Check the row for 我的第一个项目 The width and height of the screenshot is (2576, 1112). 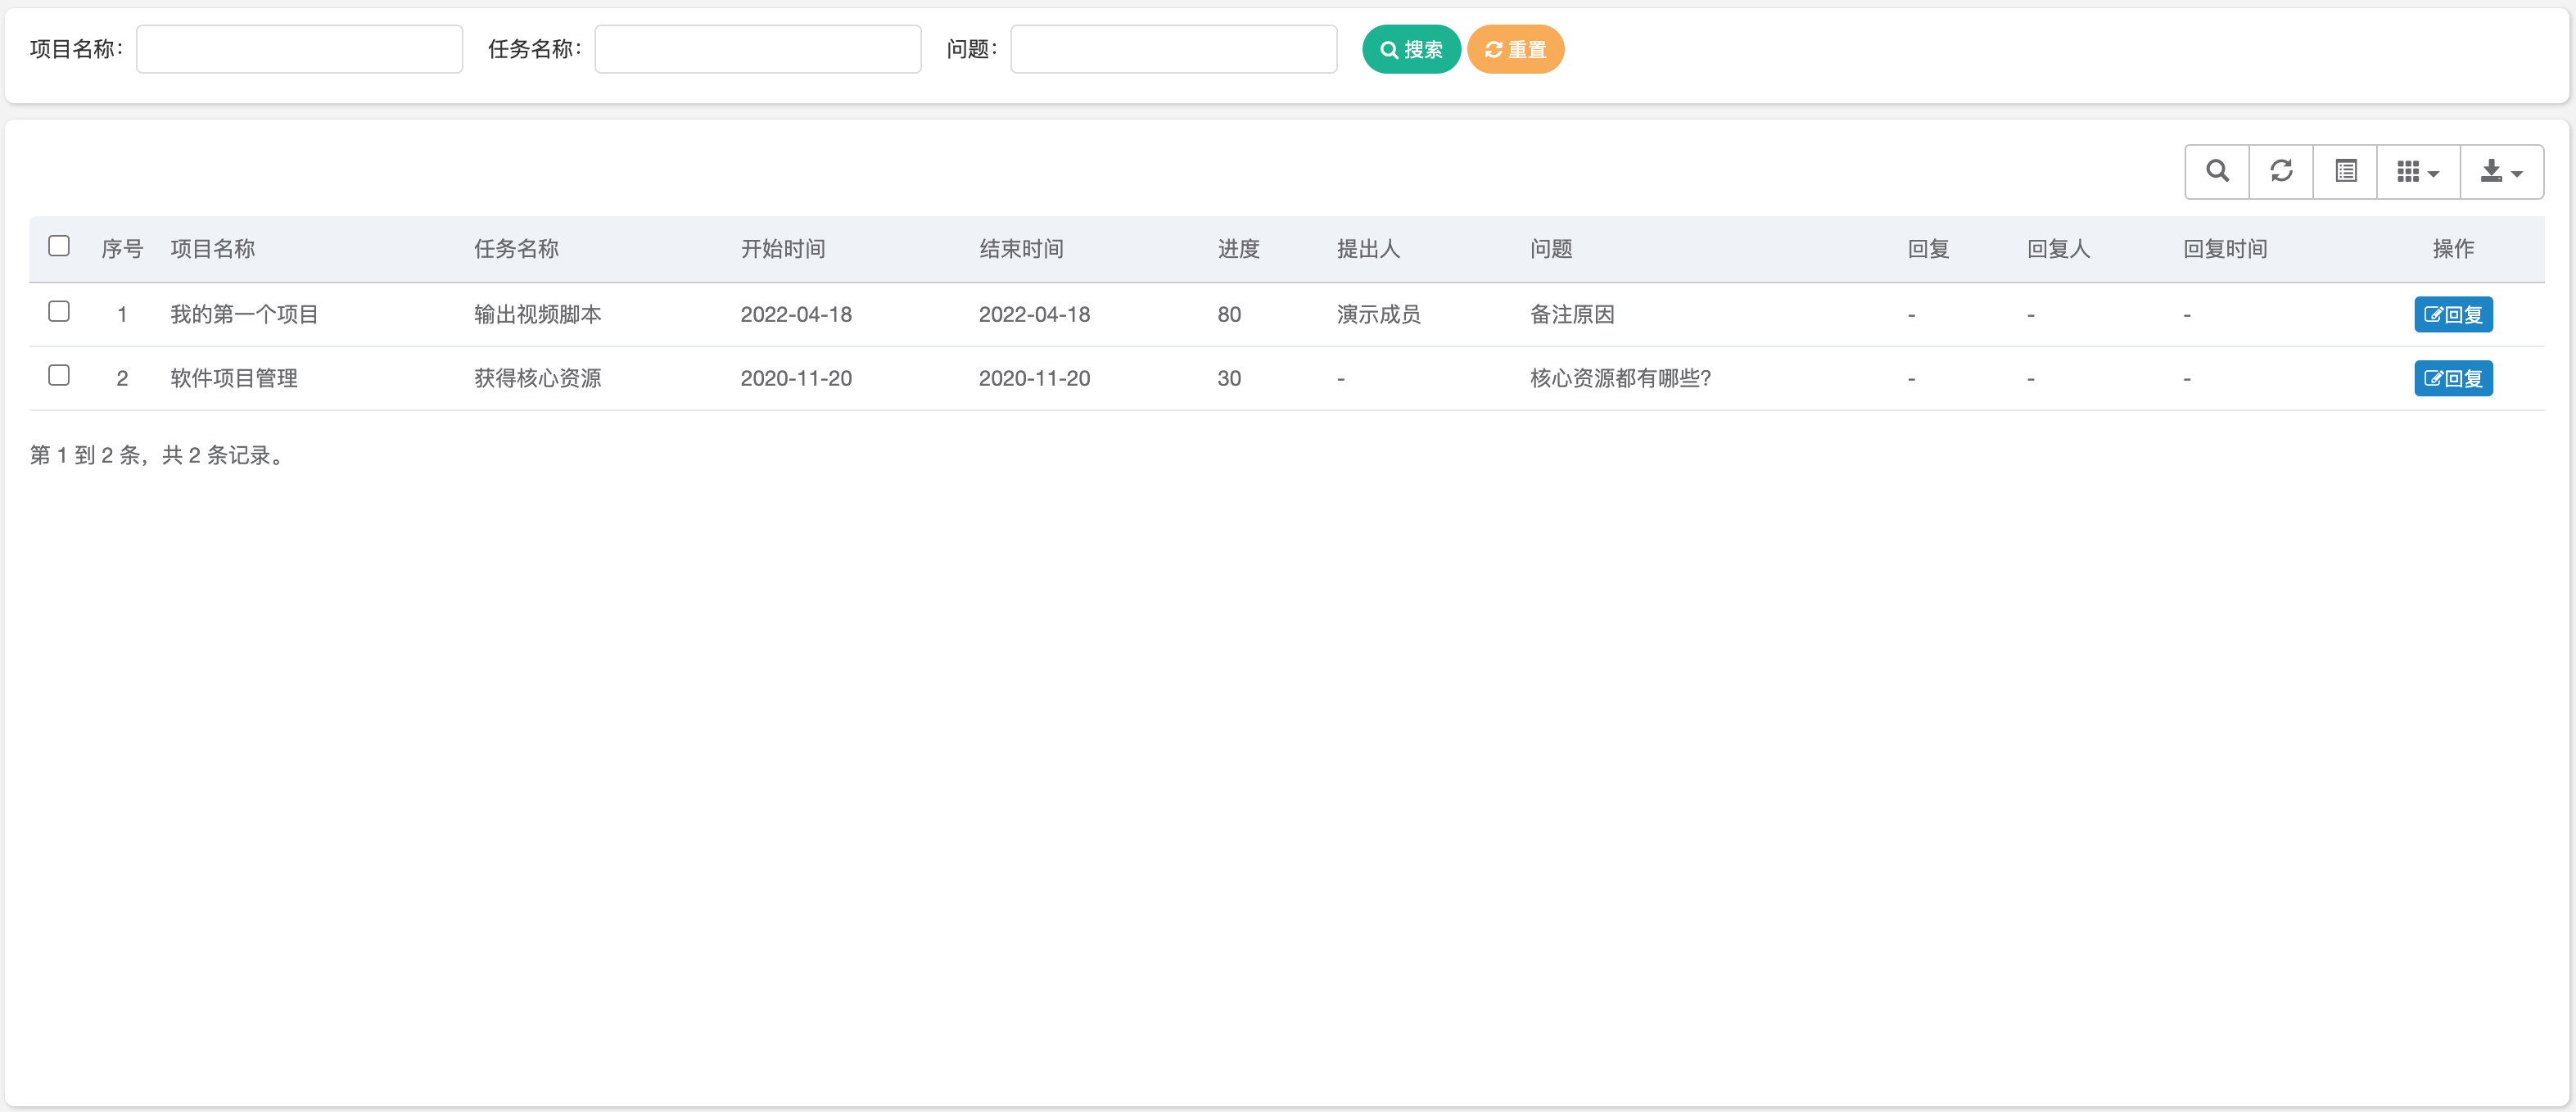(59, 311)
